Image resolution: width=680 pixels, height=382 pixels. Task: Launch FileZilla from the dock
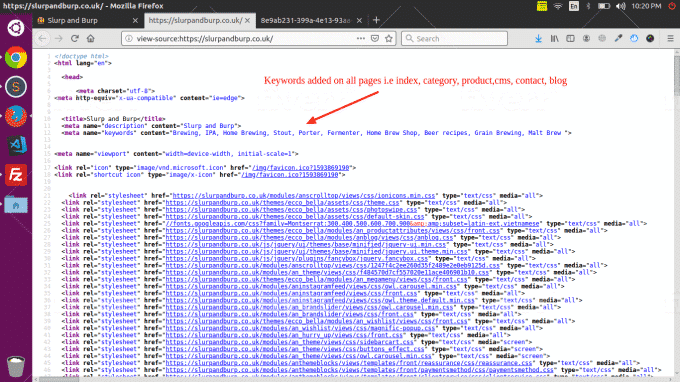pos(16,175)
